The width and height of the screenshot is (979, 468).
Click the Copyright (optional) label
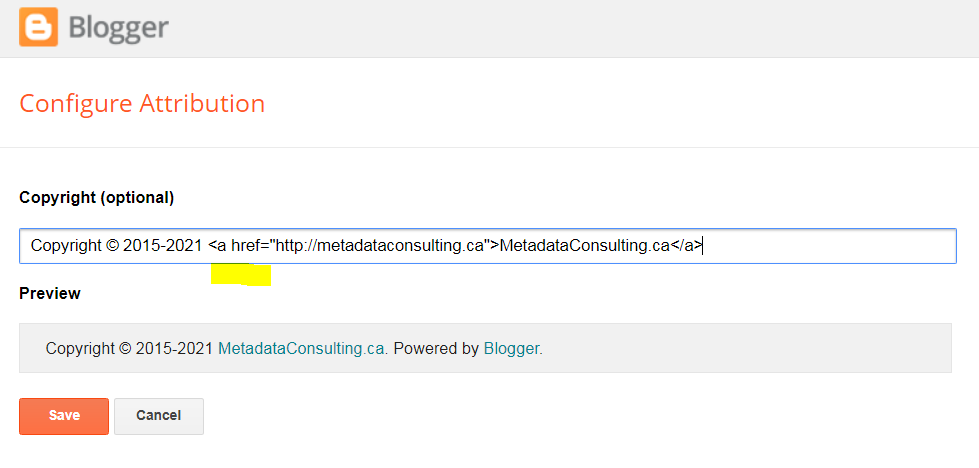97,198
